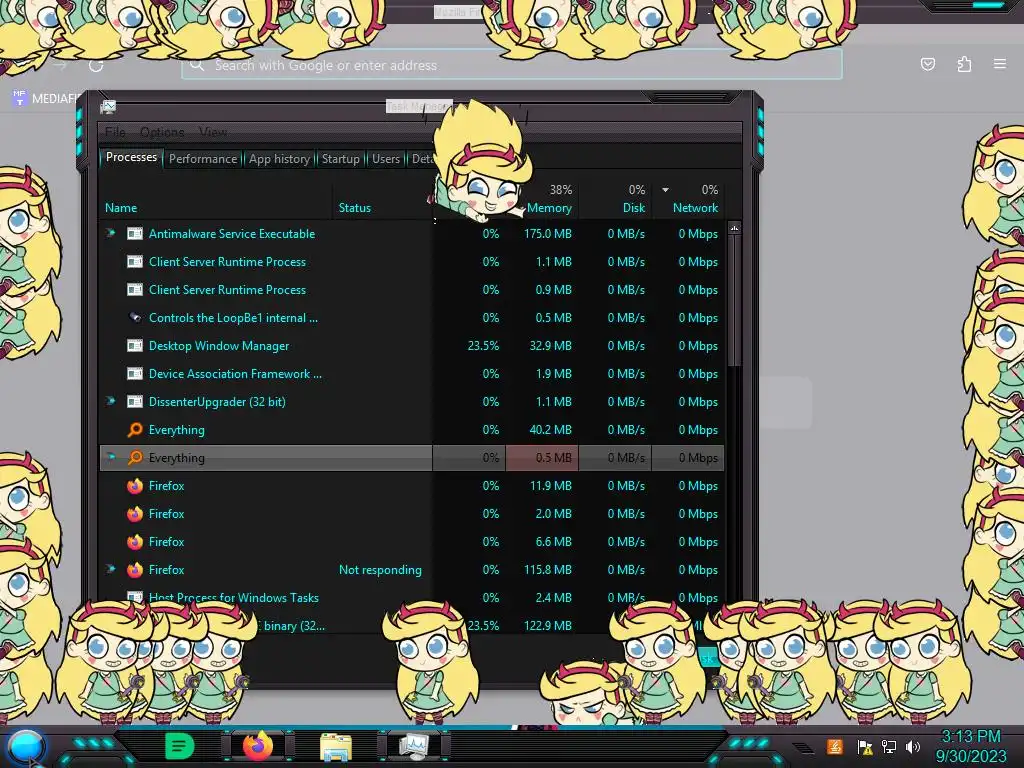The image size is (1024, 768).
Task: Open the Options menu in Task Manager
Action: pyautogui.click(x=162, y=132)
